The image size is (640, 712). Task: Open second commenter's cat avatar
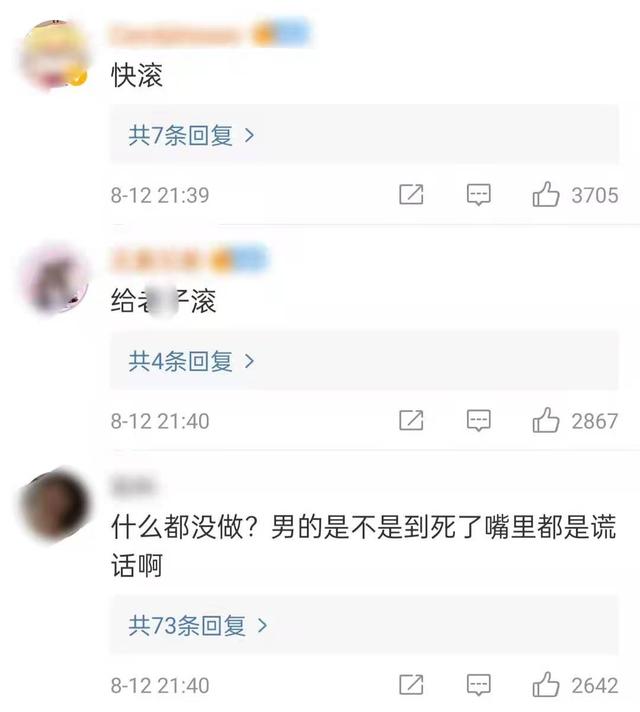coord(55,278)
